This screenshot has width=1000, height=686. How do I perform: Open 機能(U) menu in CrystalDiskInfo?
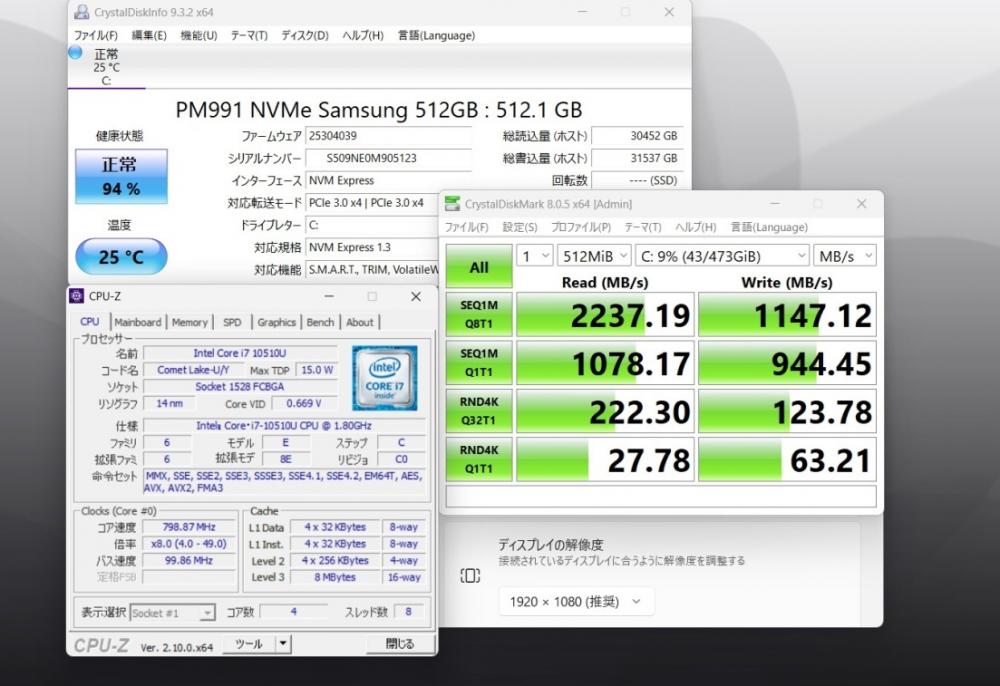199,36
